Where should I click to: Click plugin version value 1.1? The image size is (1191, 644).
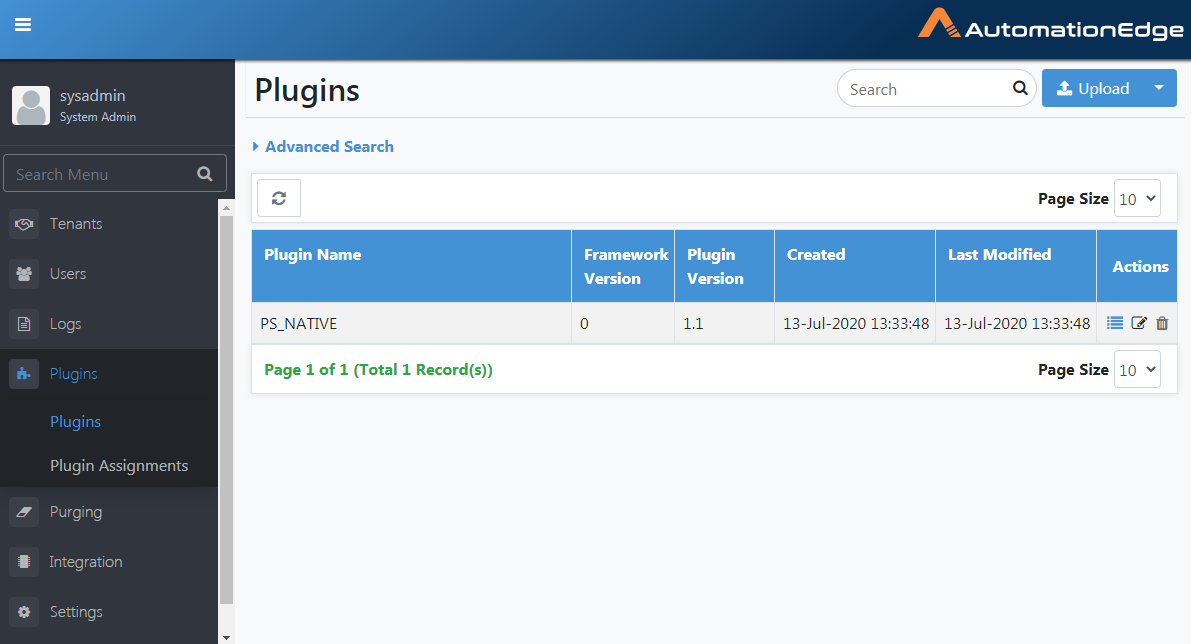693,324
